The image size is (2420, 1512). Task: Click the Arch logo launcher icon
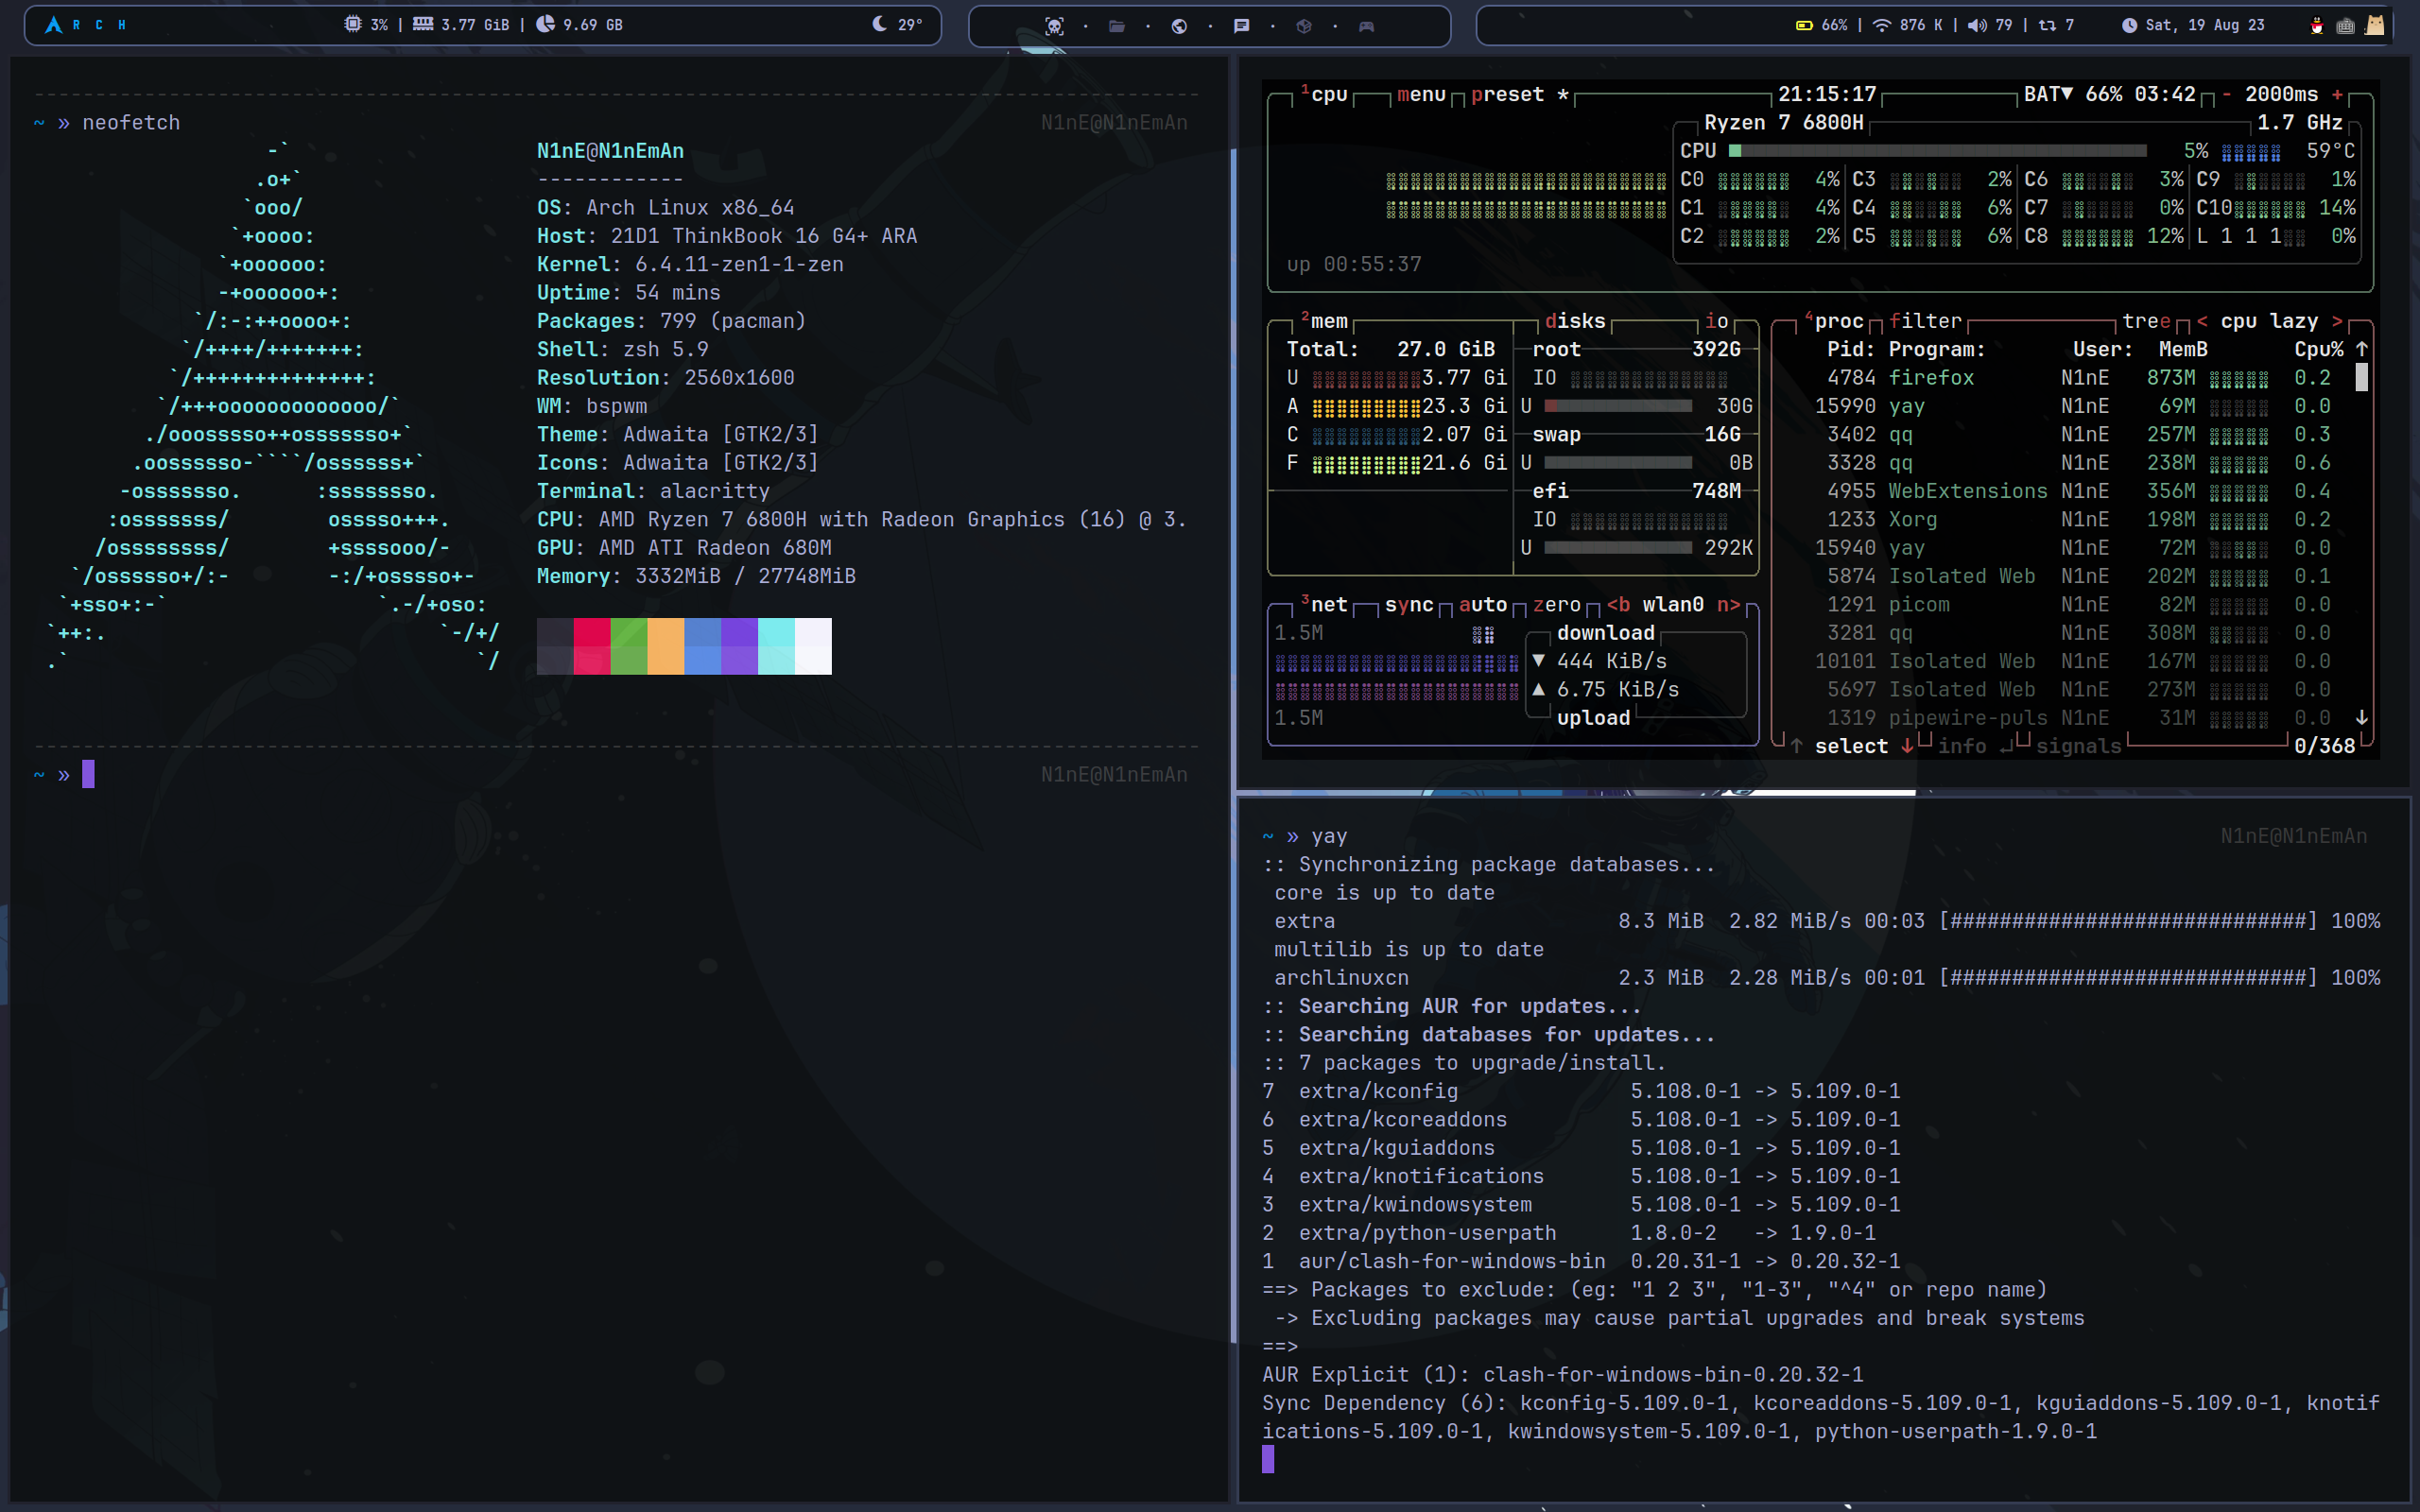[53, 25]
